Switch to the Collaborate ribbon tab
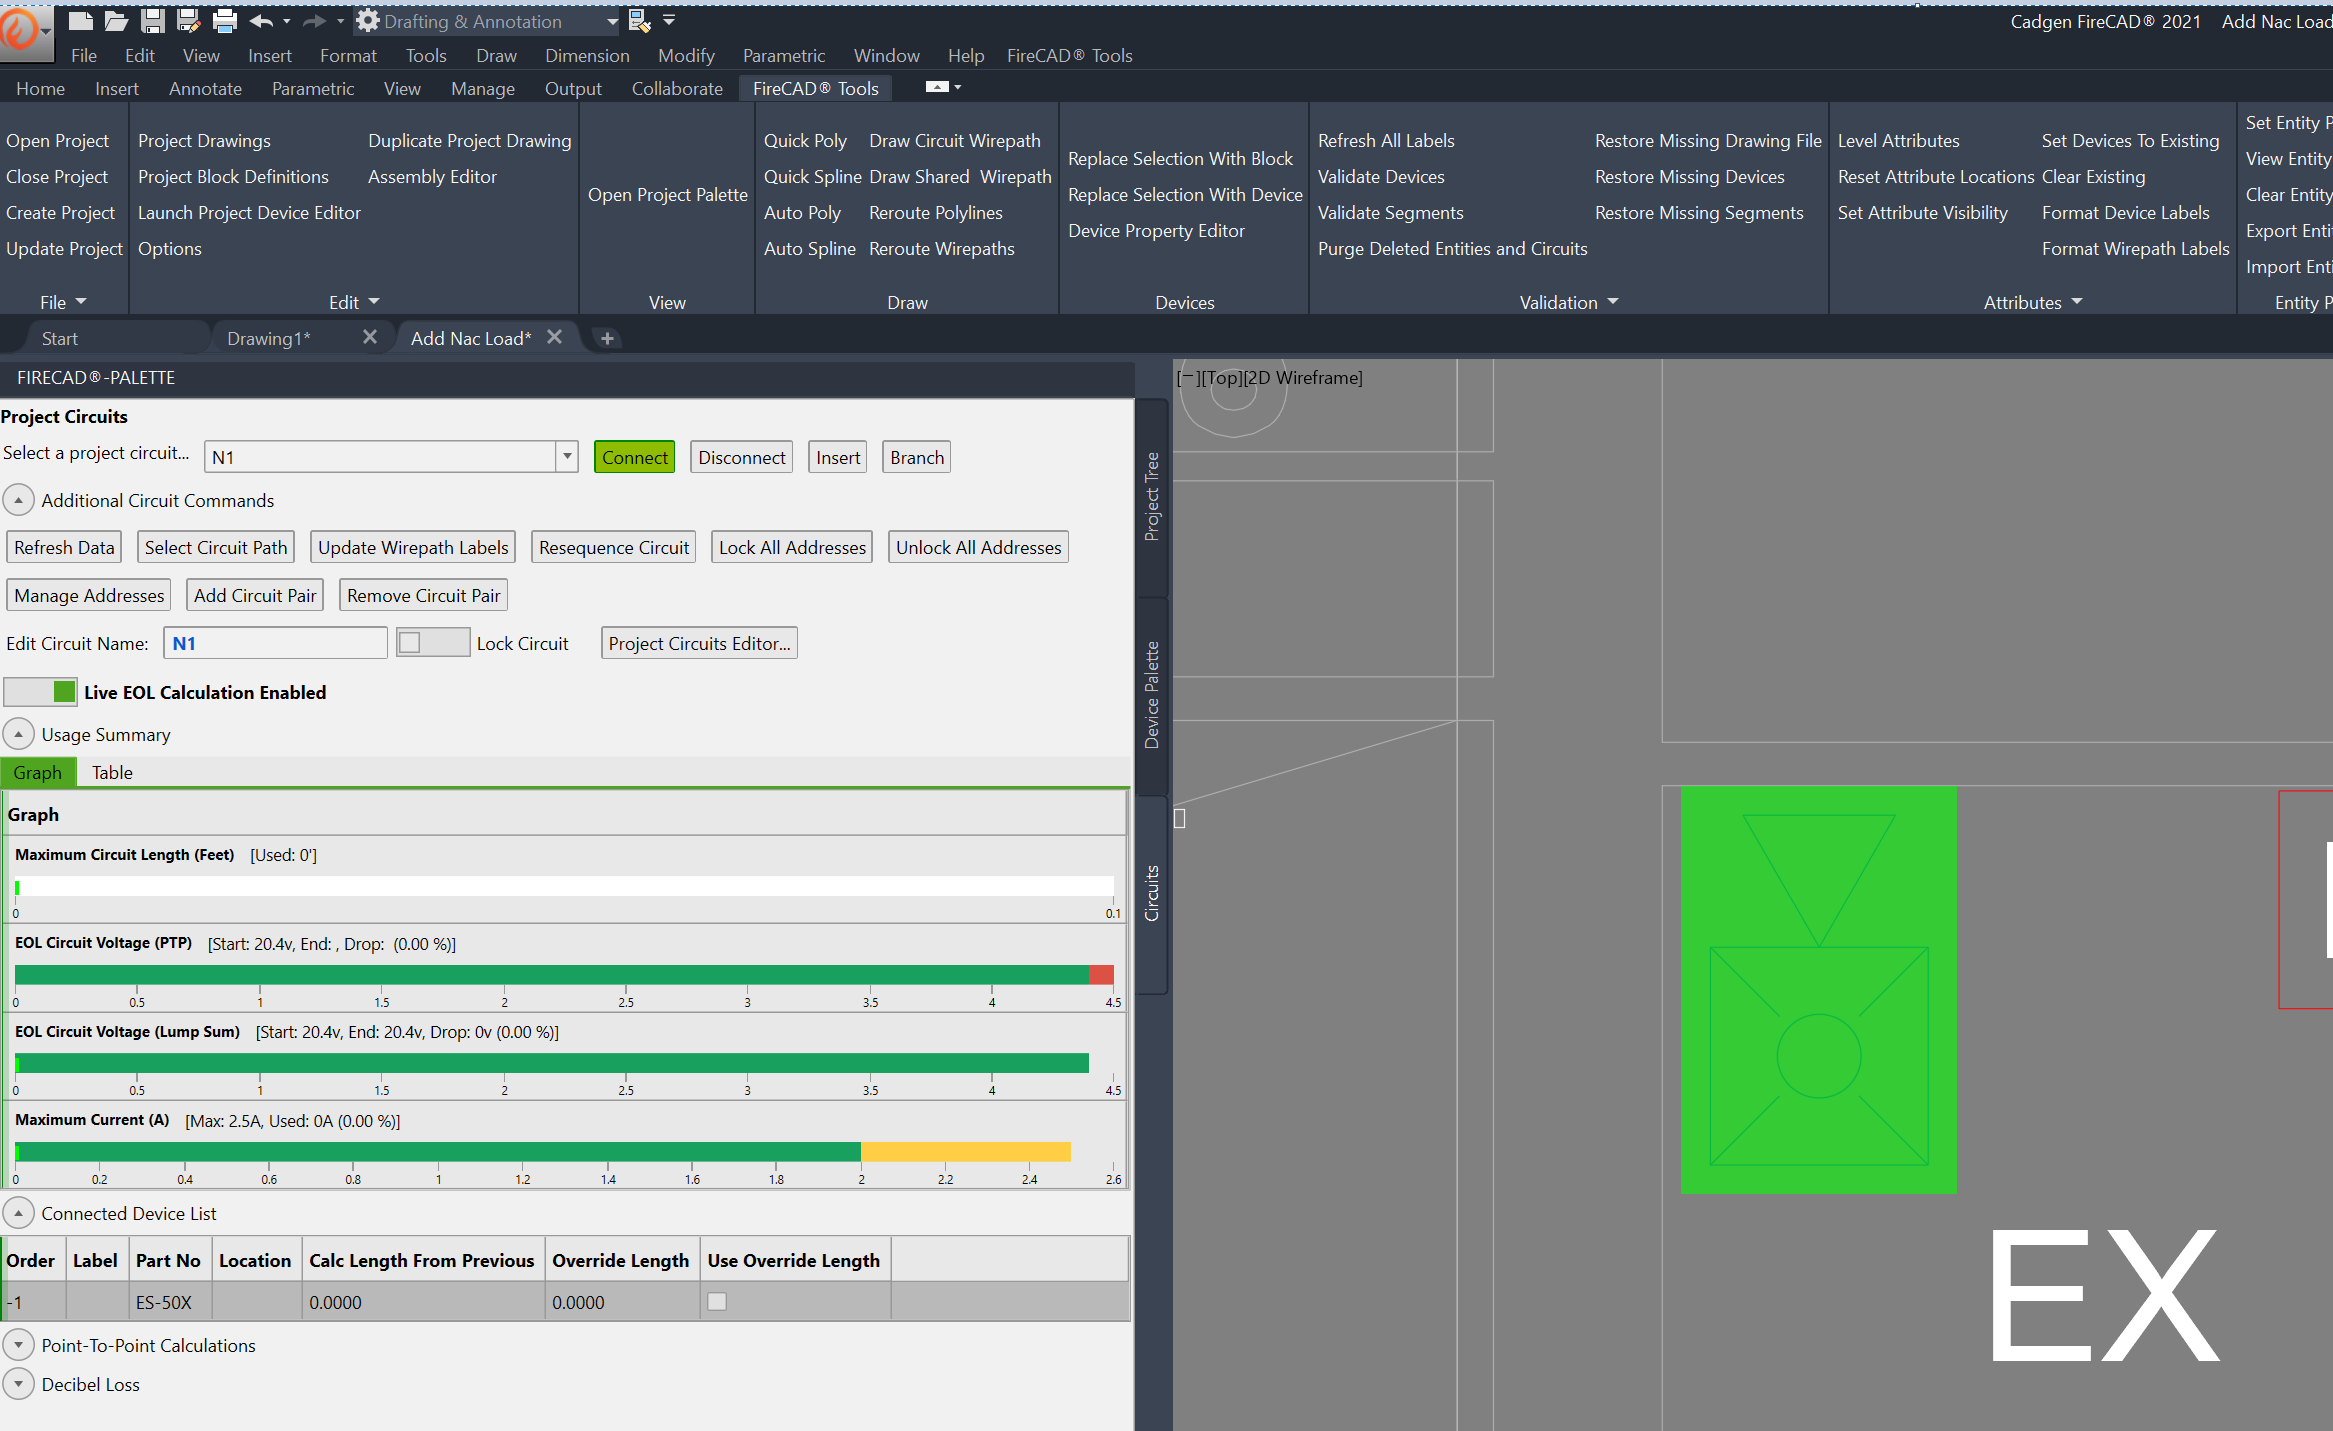Screen dimensions: 2333x1431 (x=677, y=88)
